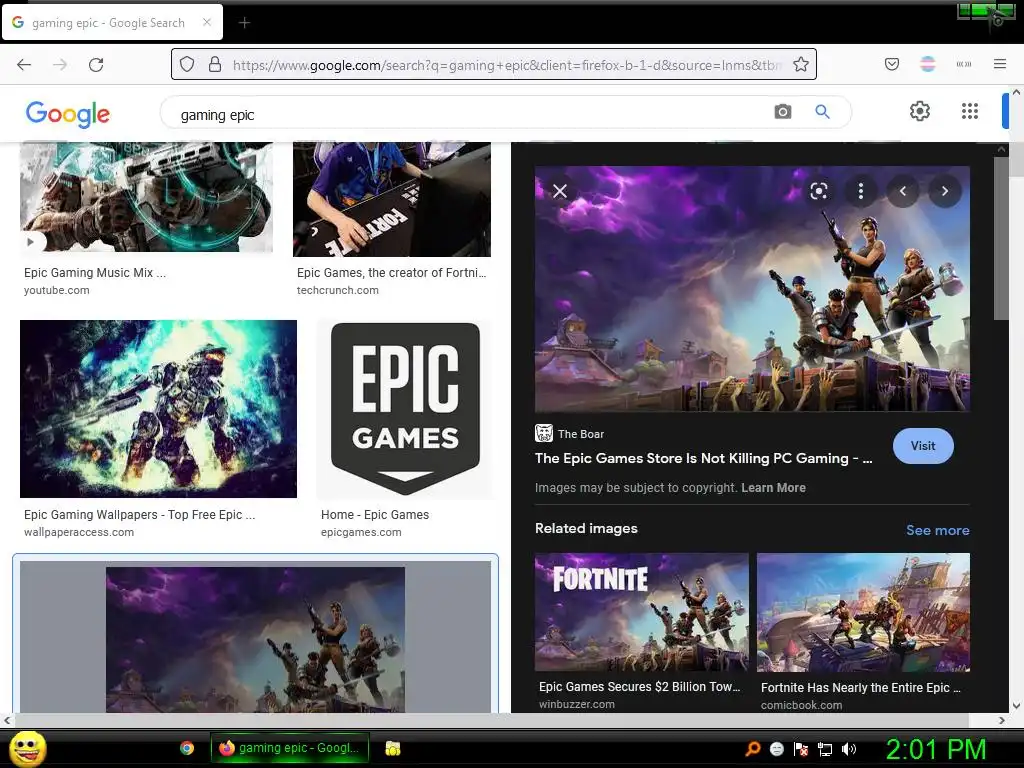
Task: Close the gaming epic search tab
Action: pos(207,22)
